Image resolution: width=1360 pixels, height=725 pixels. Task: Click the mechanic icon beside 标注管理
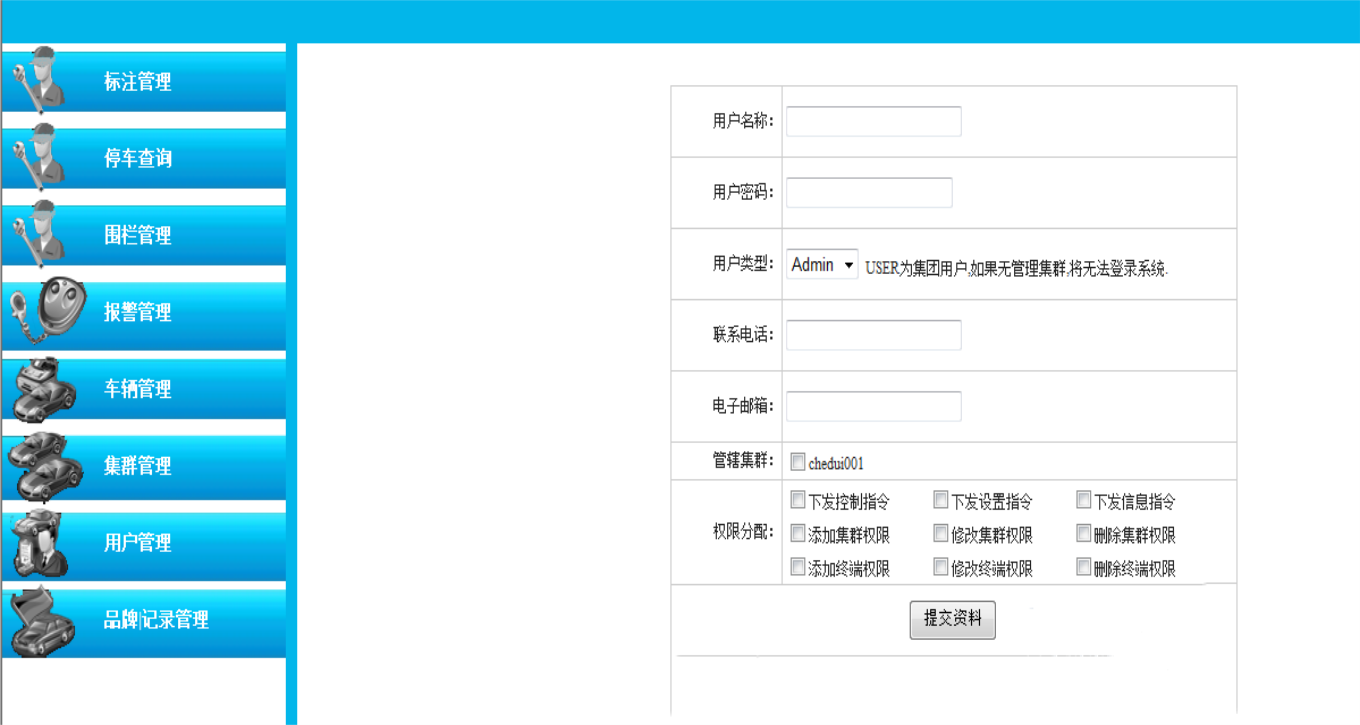[x=40, y=78]
